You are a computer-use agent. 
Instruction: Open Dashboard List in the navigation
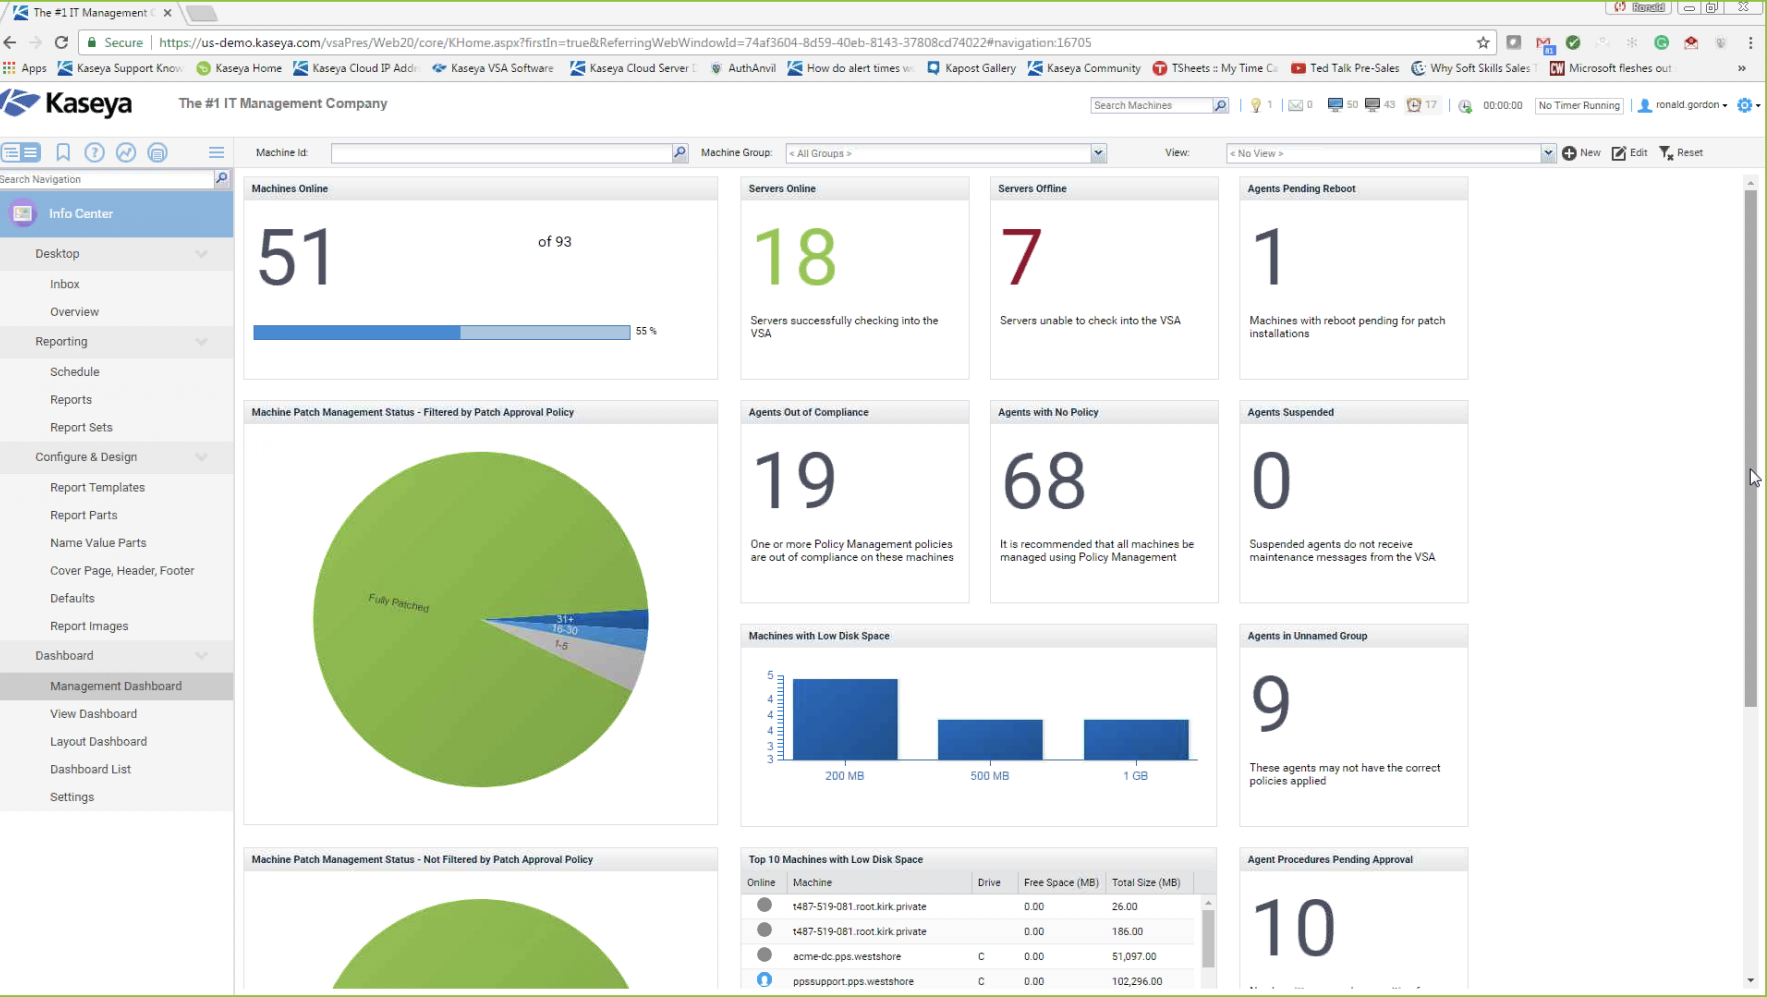pos(90,769)
